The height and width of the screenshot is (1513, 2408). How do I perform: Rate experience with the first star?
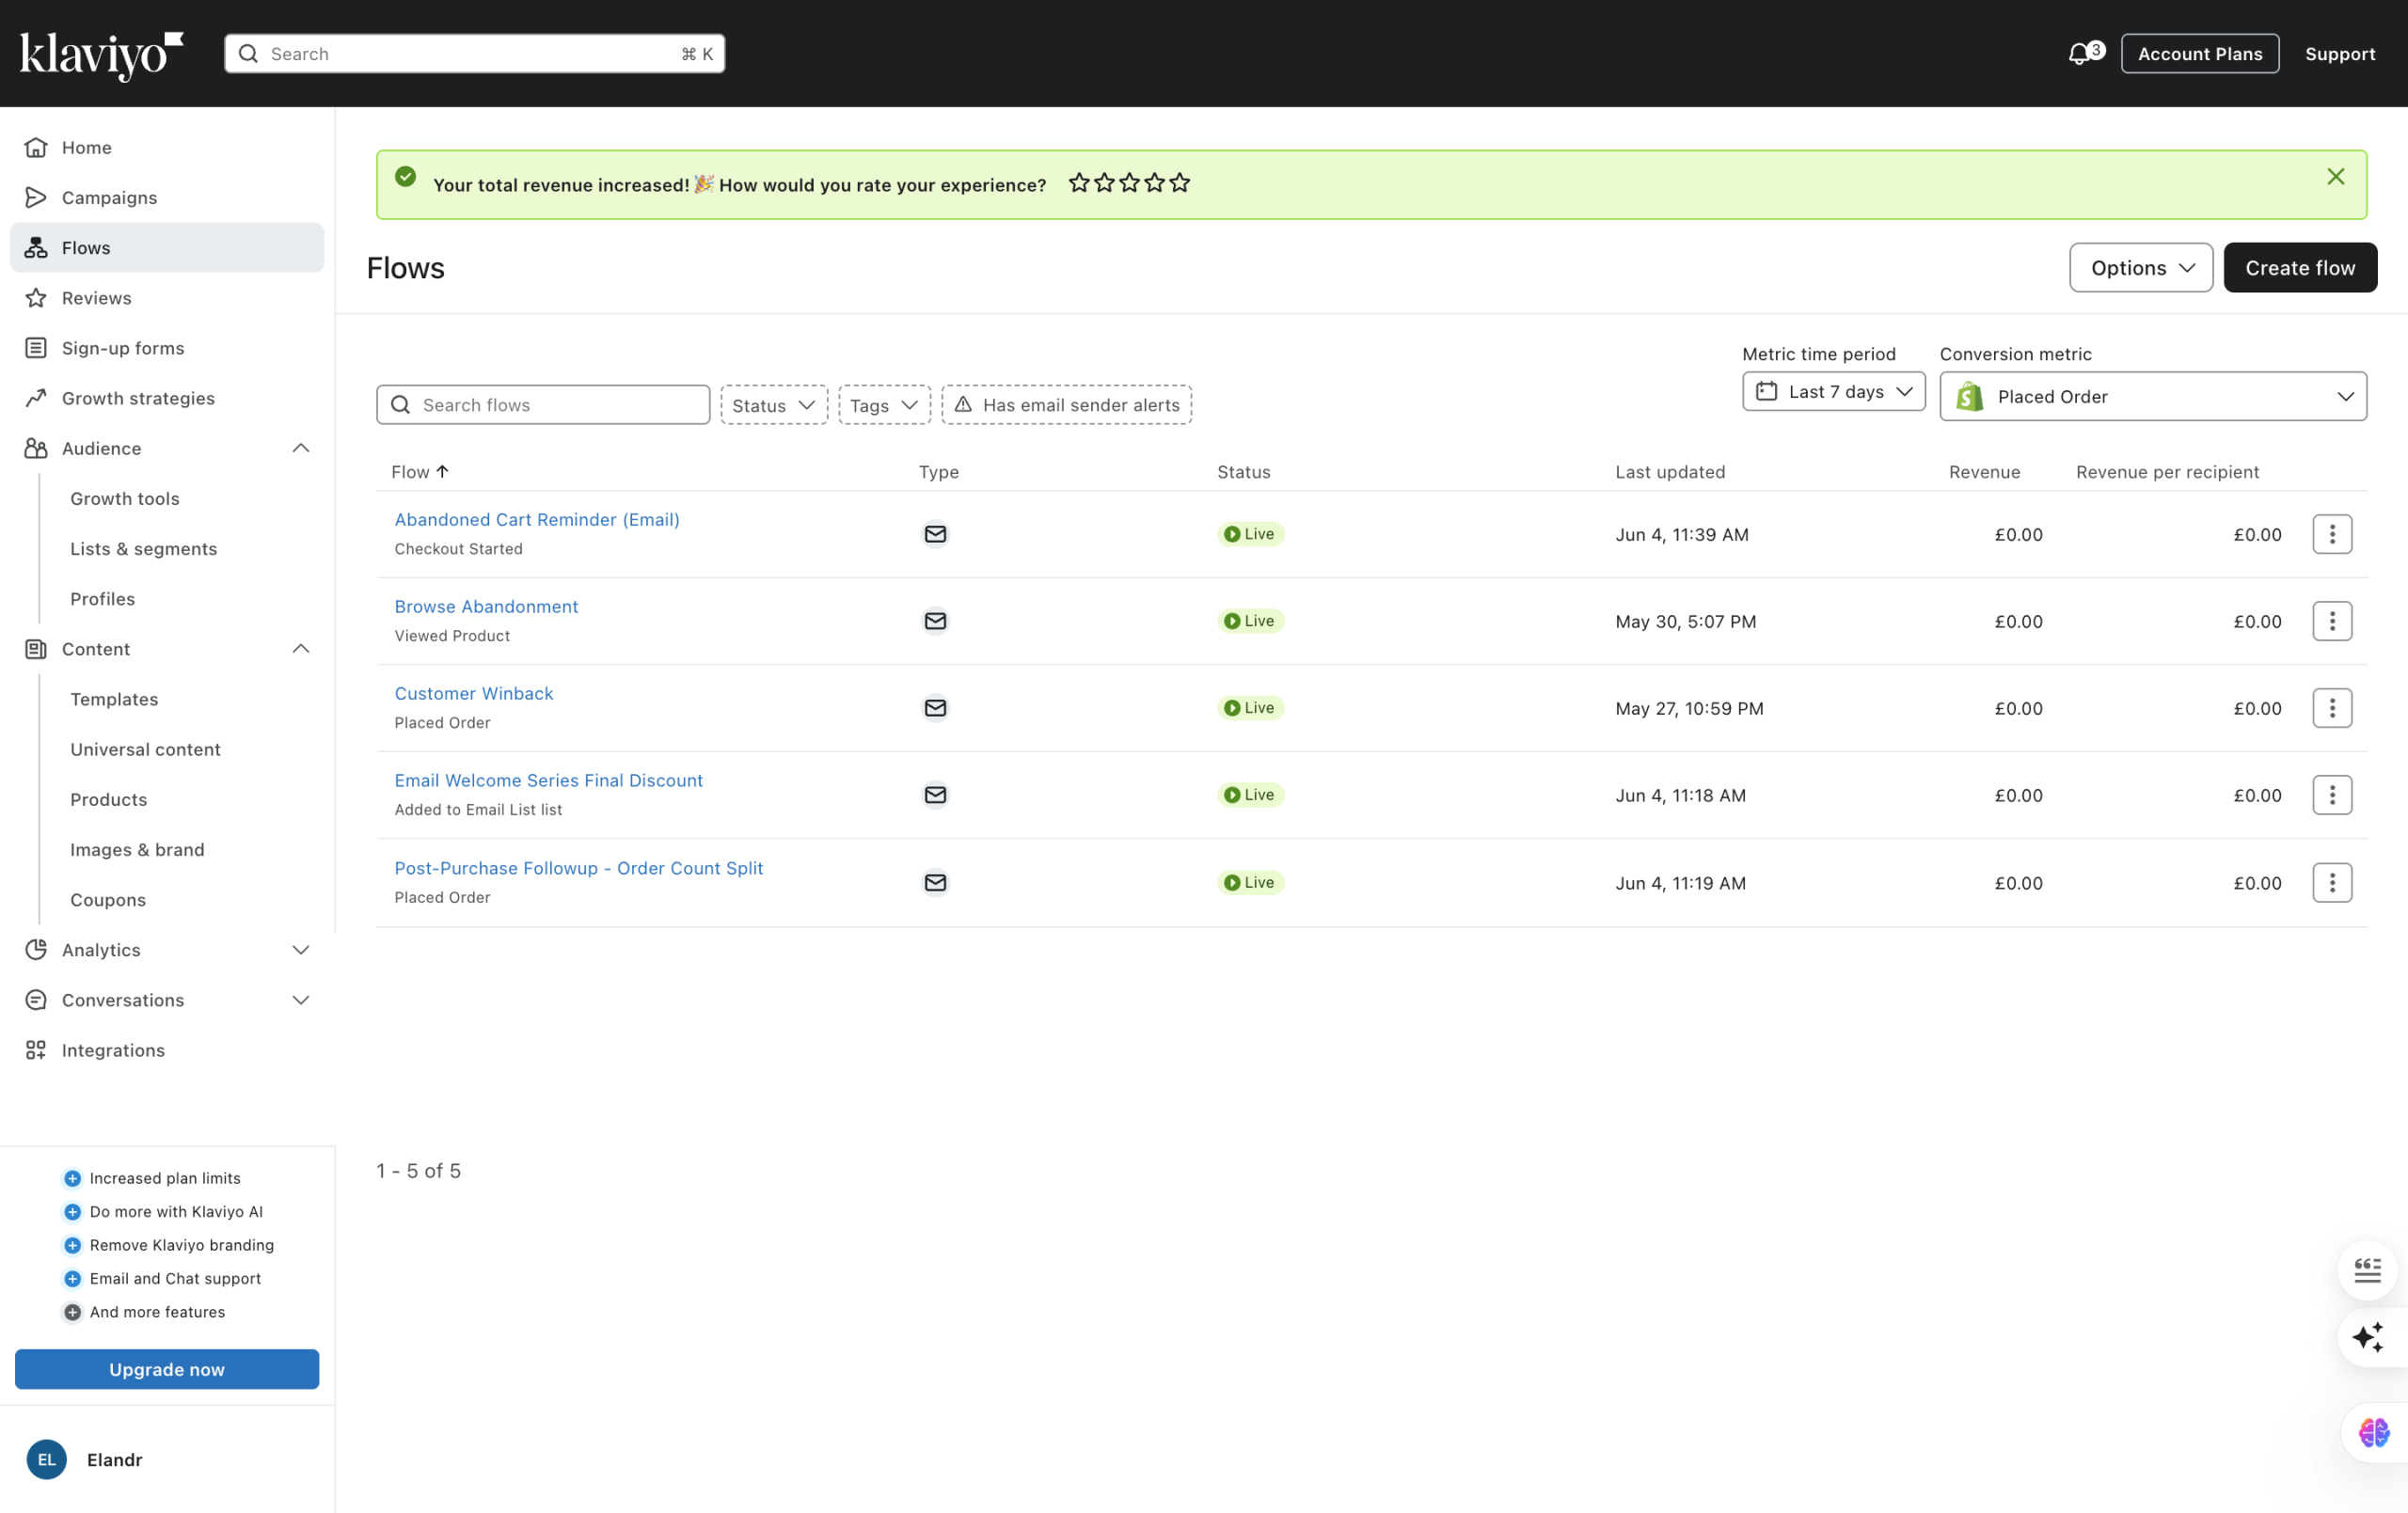[1078, 183]
